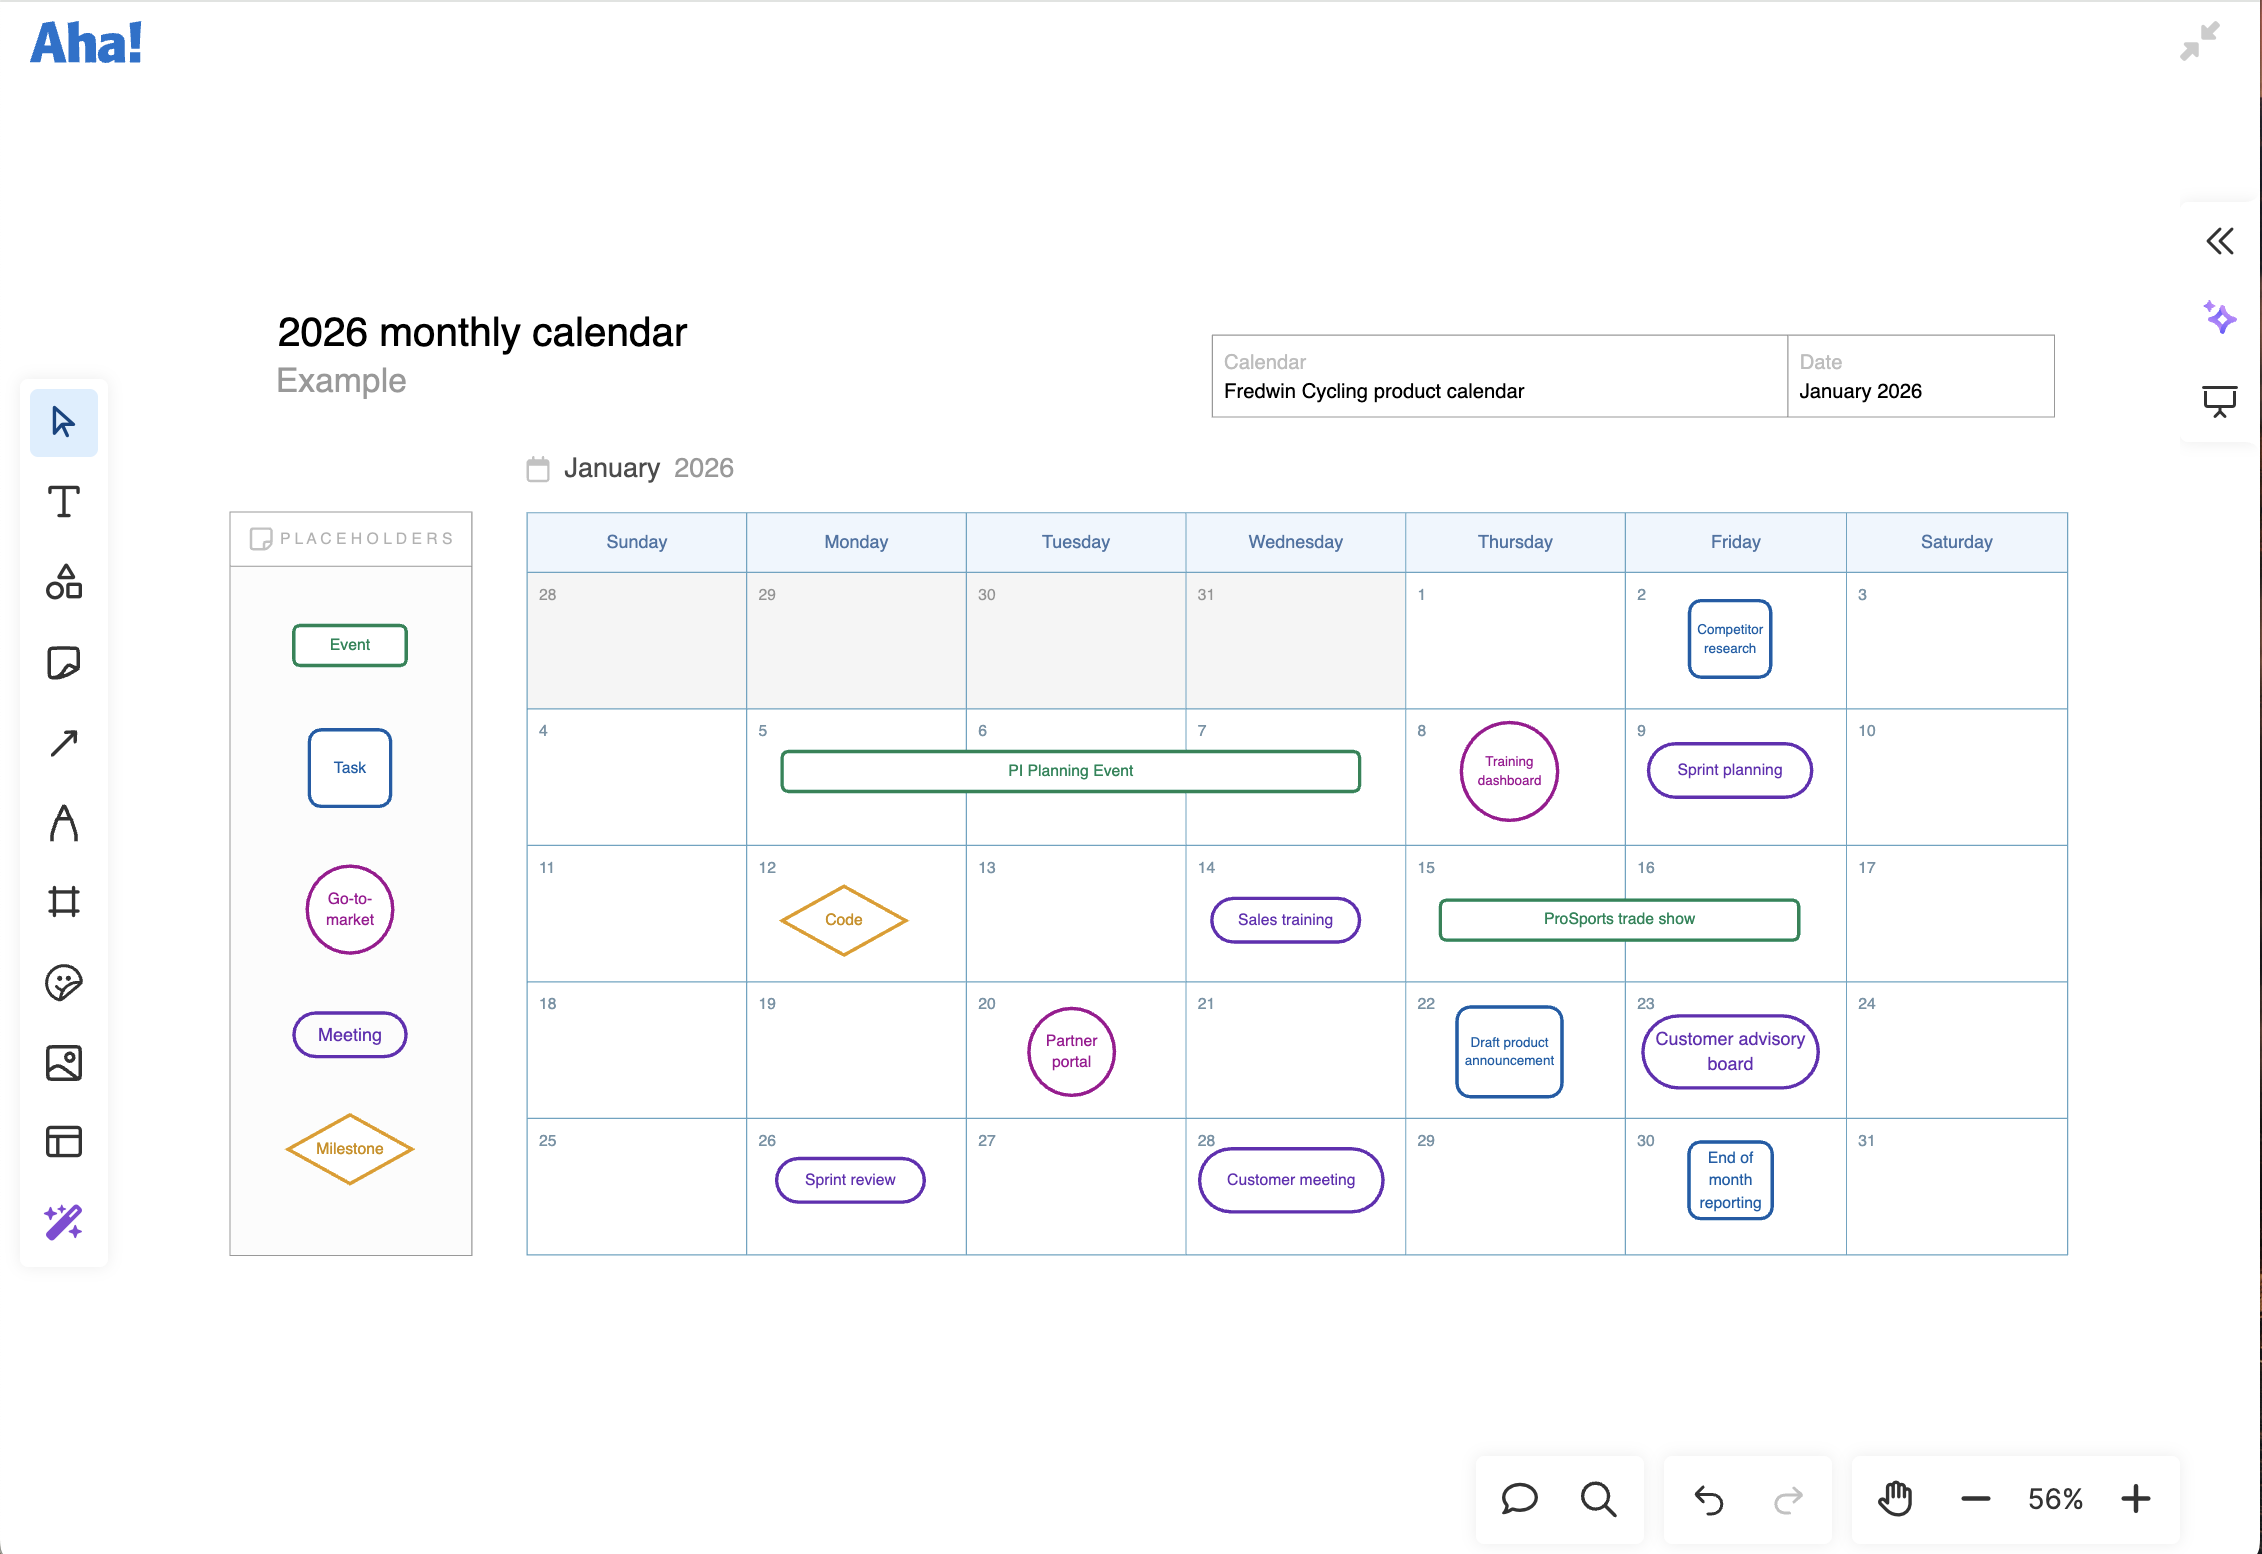This screenshot has width=2262, height=1554.
Task: Click the Aha! logo
Action: (x=86, y=43)
